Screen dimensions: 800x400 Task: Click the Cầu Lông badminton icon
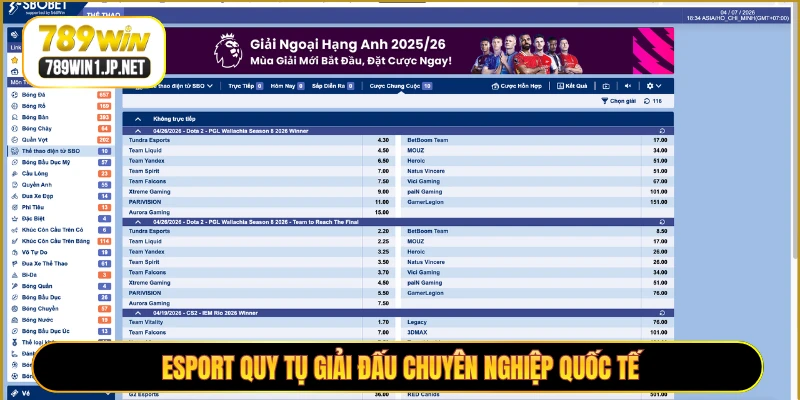coord(13,173)
